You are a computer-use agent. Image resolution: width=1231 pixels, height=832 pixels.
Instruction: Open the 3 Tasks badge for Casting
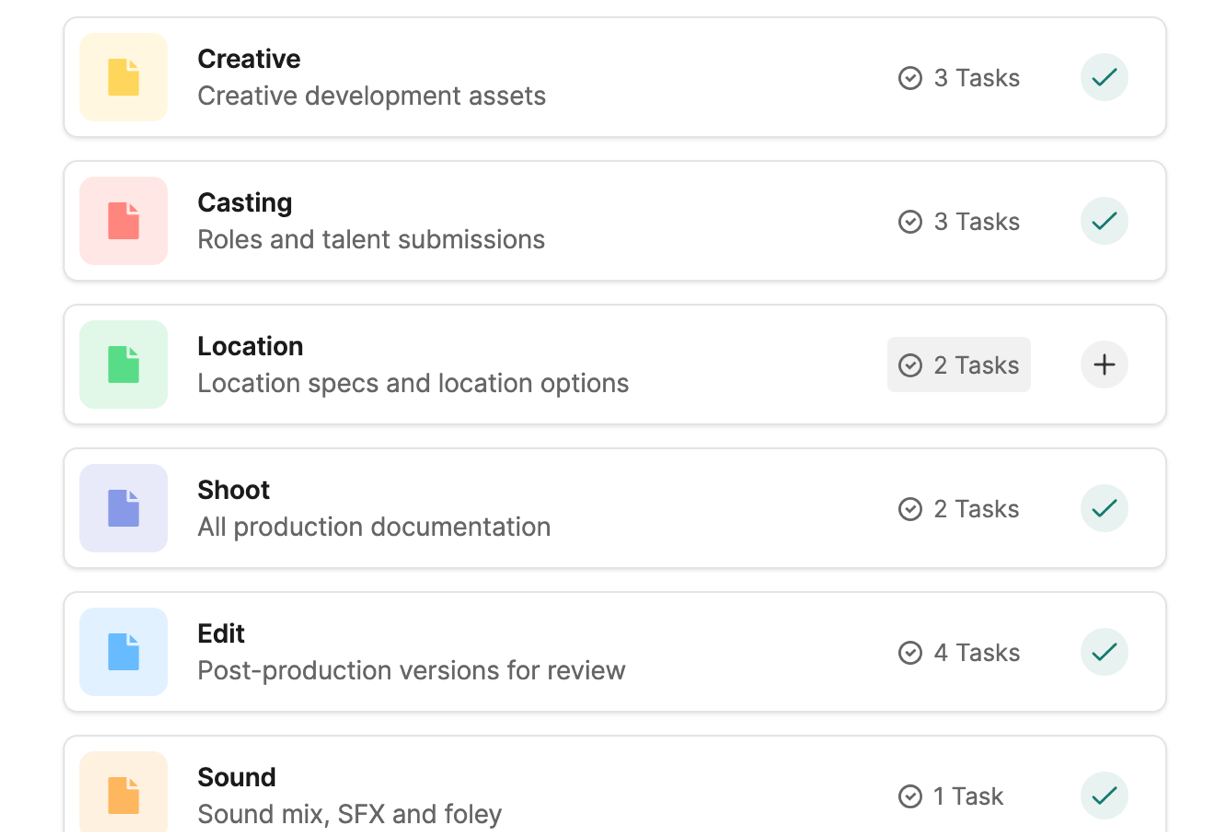pos(958,222)
